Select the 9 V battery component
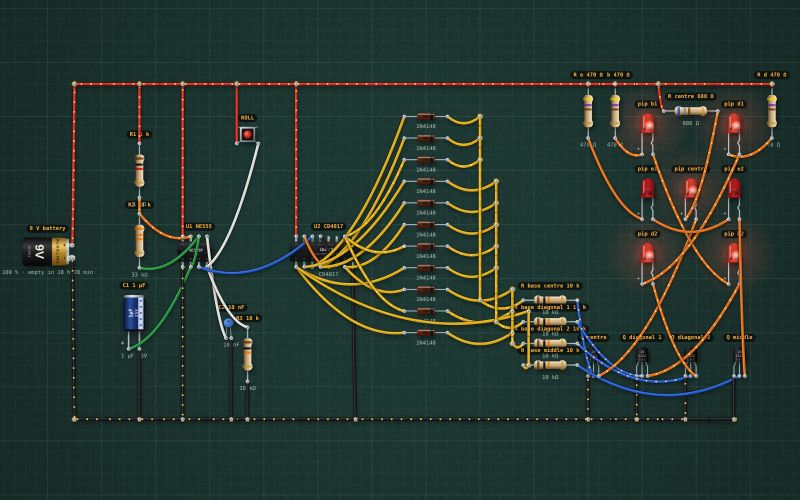Screen dimensions: 800x500 (46, 252)
